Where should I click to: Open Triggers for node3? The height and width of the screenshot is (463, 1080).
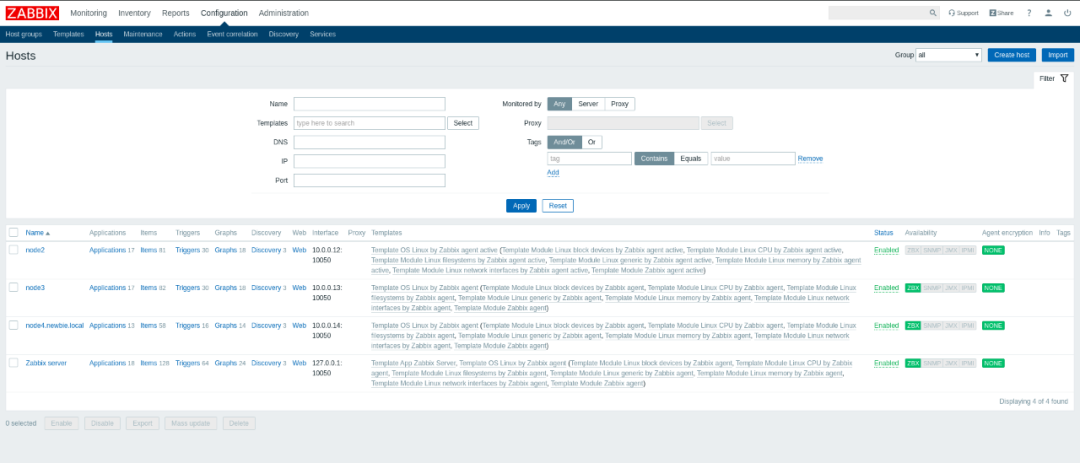tap(187, 288)
